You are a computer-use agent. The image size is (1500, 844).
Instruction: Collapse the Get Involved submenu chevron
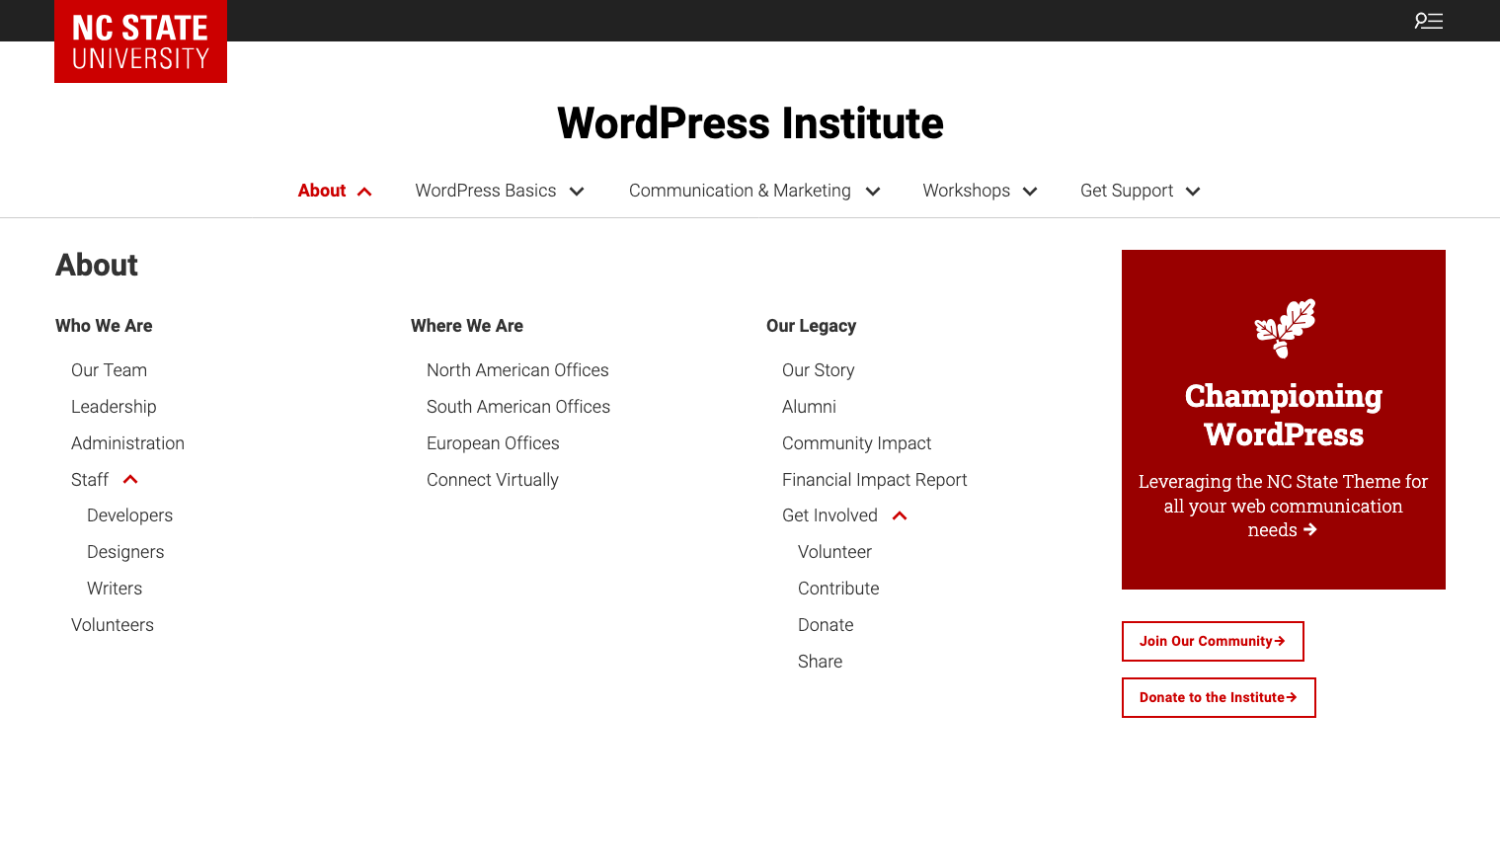(x=899, y=516)
